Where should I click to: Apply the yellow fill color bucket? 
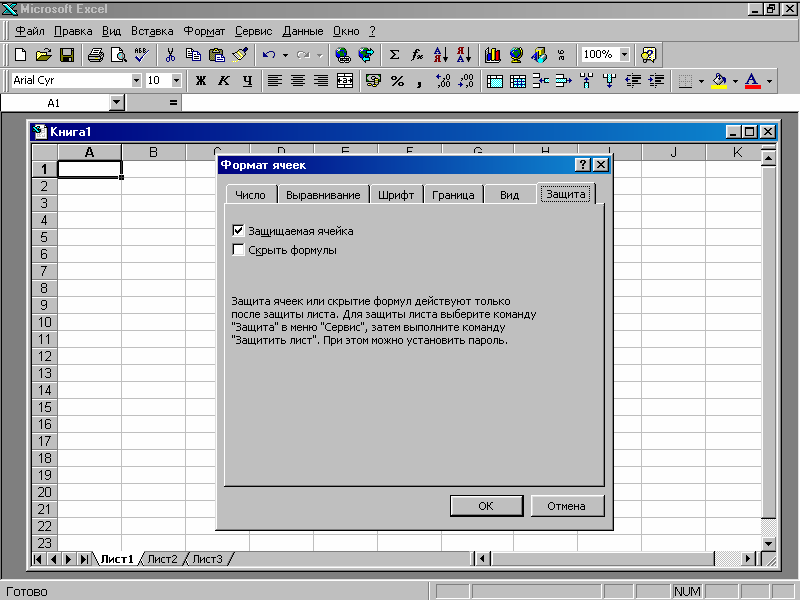coord(719,81)
